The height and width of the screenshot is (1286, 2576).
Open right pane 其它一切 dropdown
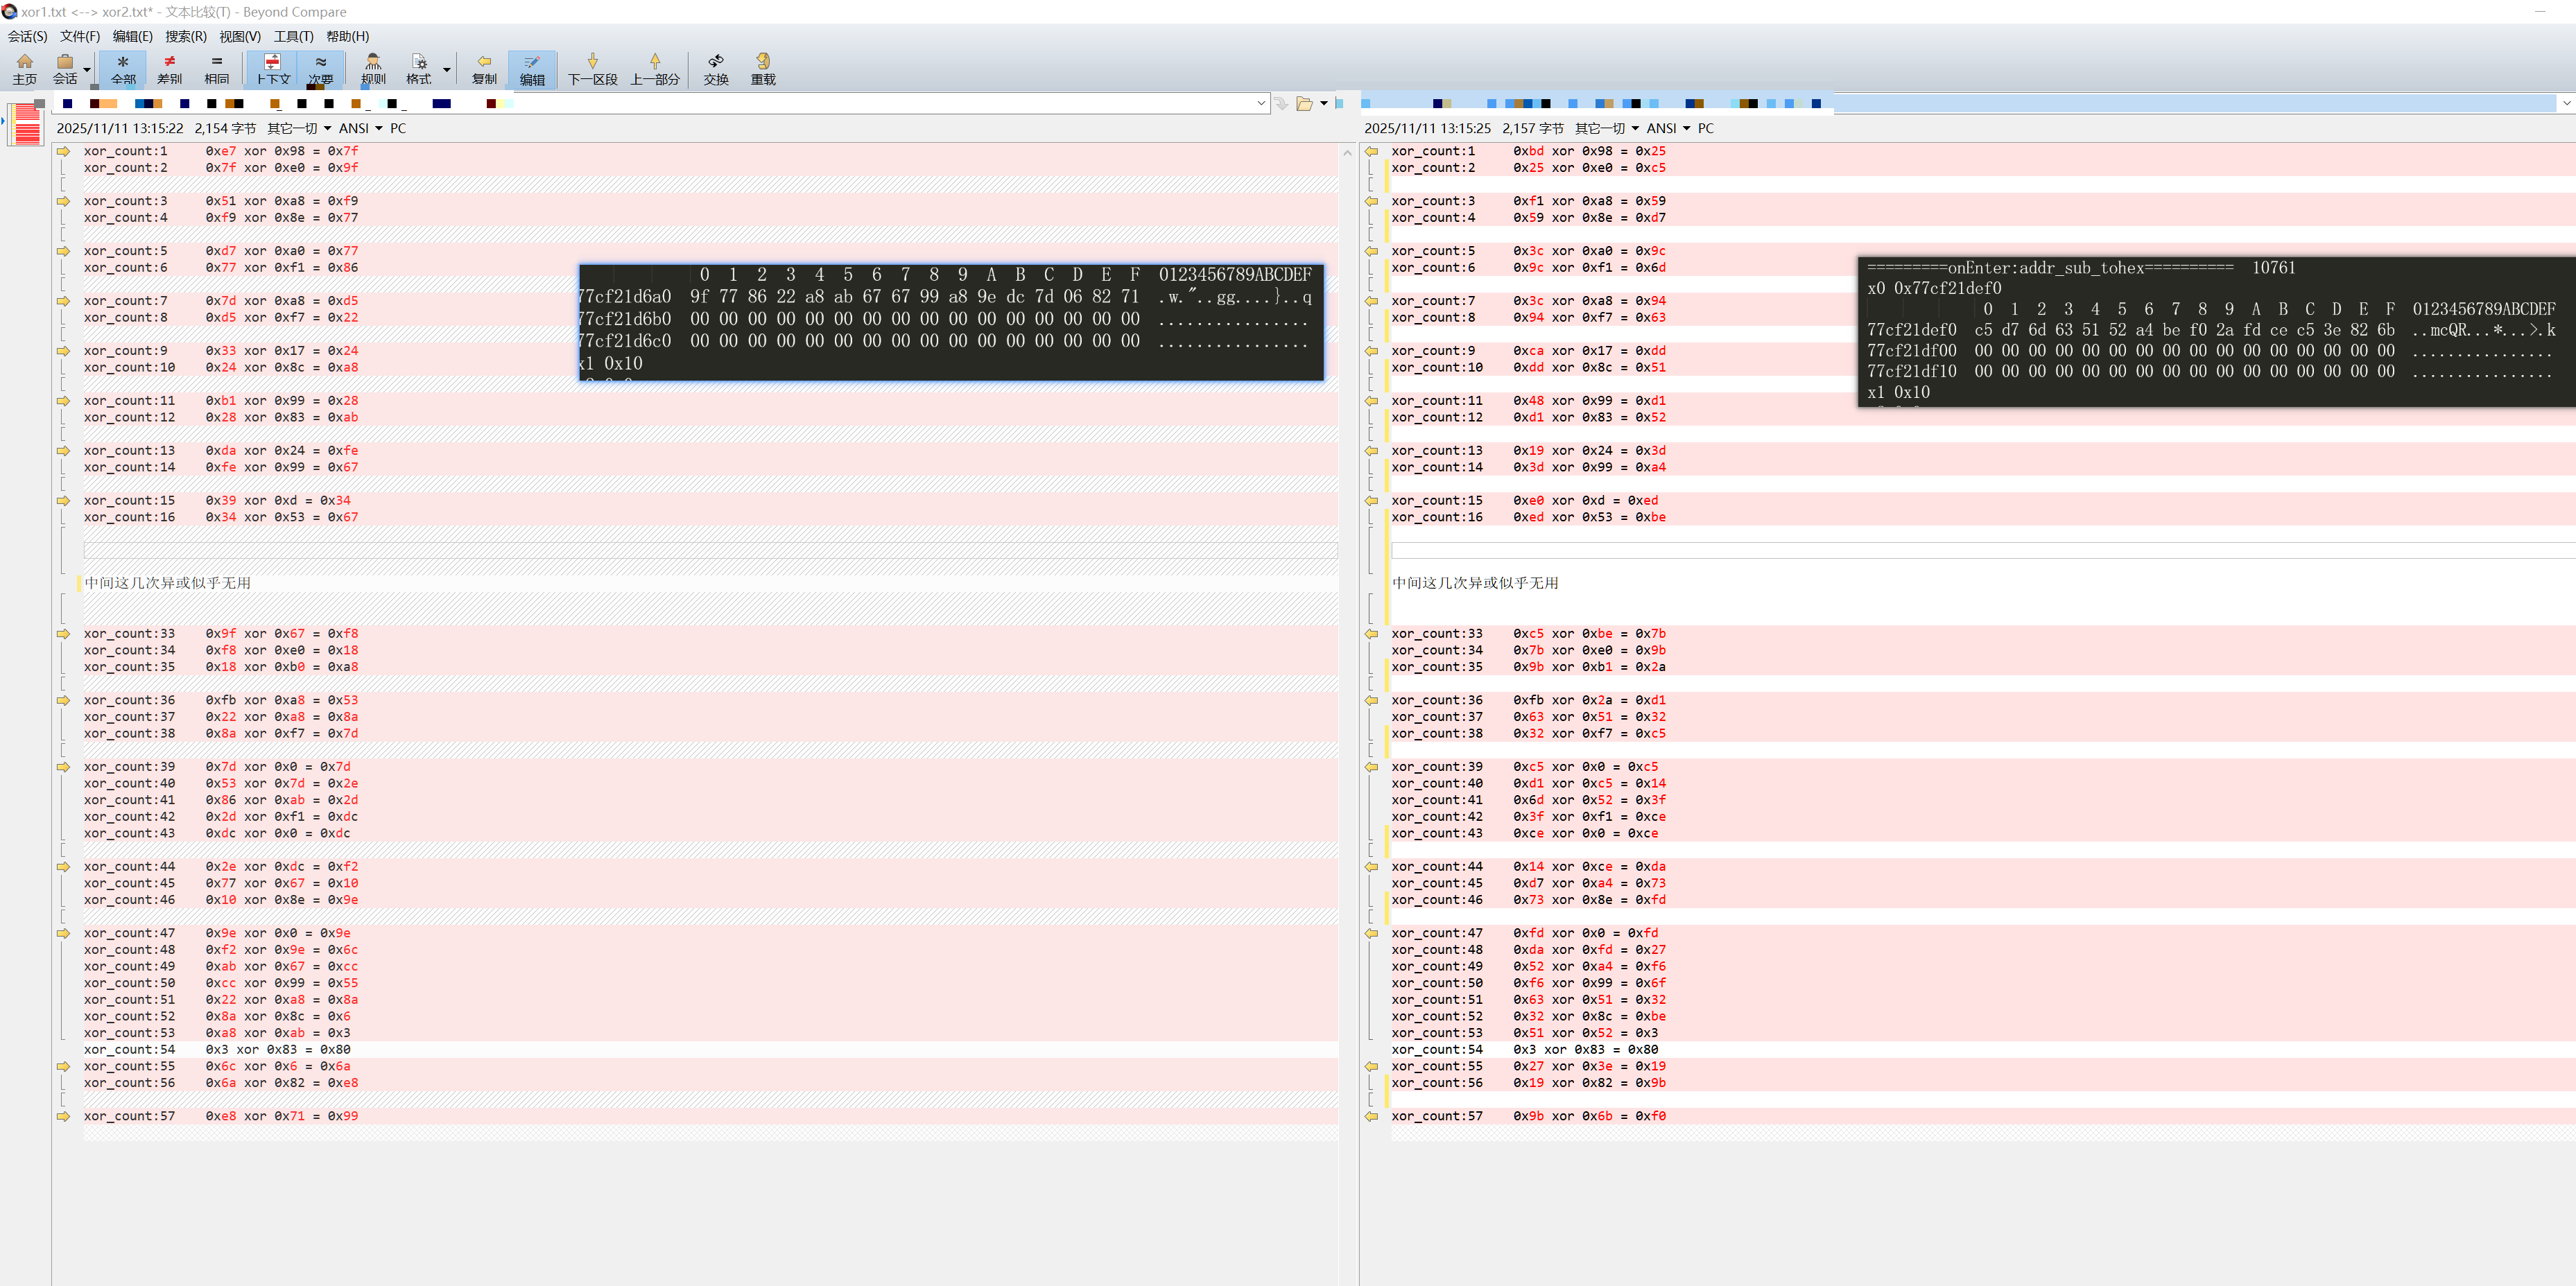pyautogui.click(x=1606, y=128)
